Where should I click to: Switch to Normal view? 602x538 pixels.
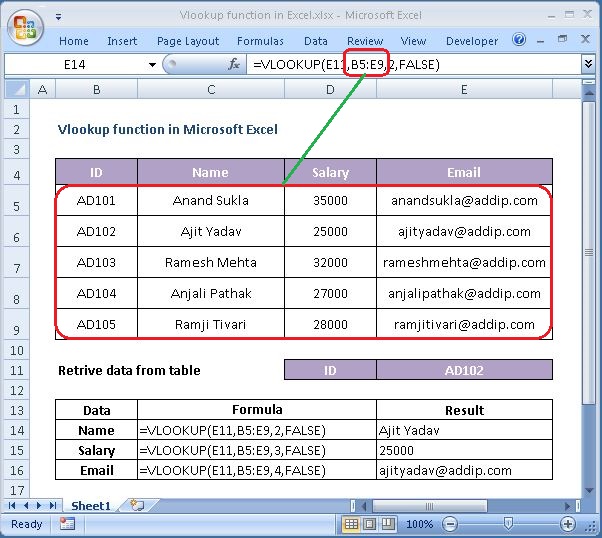click(x=351, y=524)
